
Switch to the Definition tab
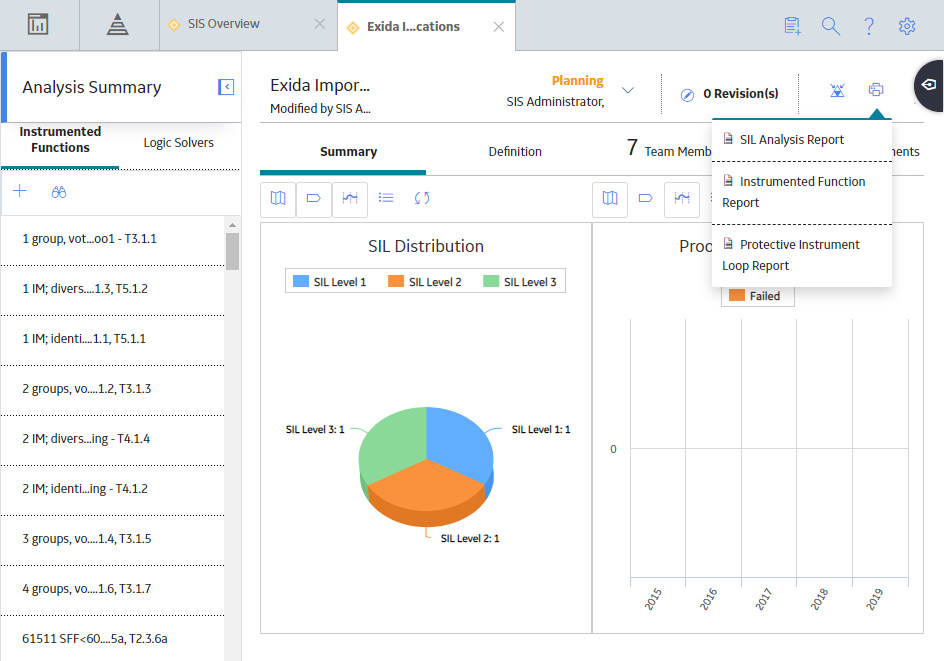tap(515, 152)
